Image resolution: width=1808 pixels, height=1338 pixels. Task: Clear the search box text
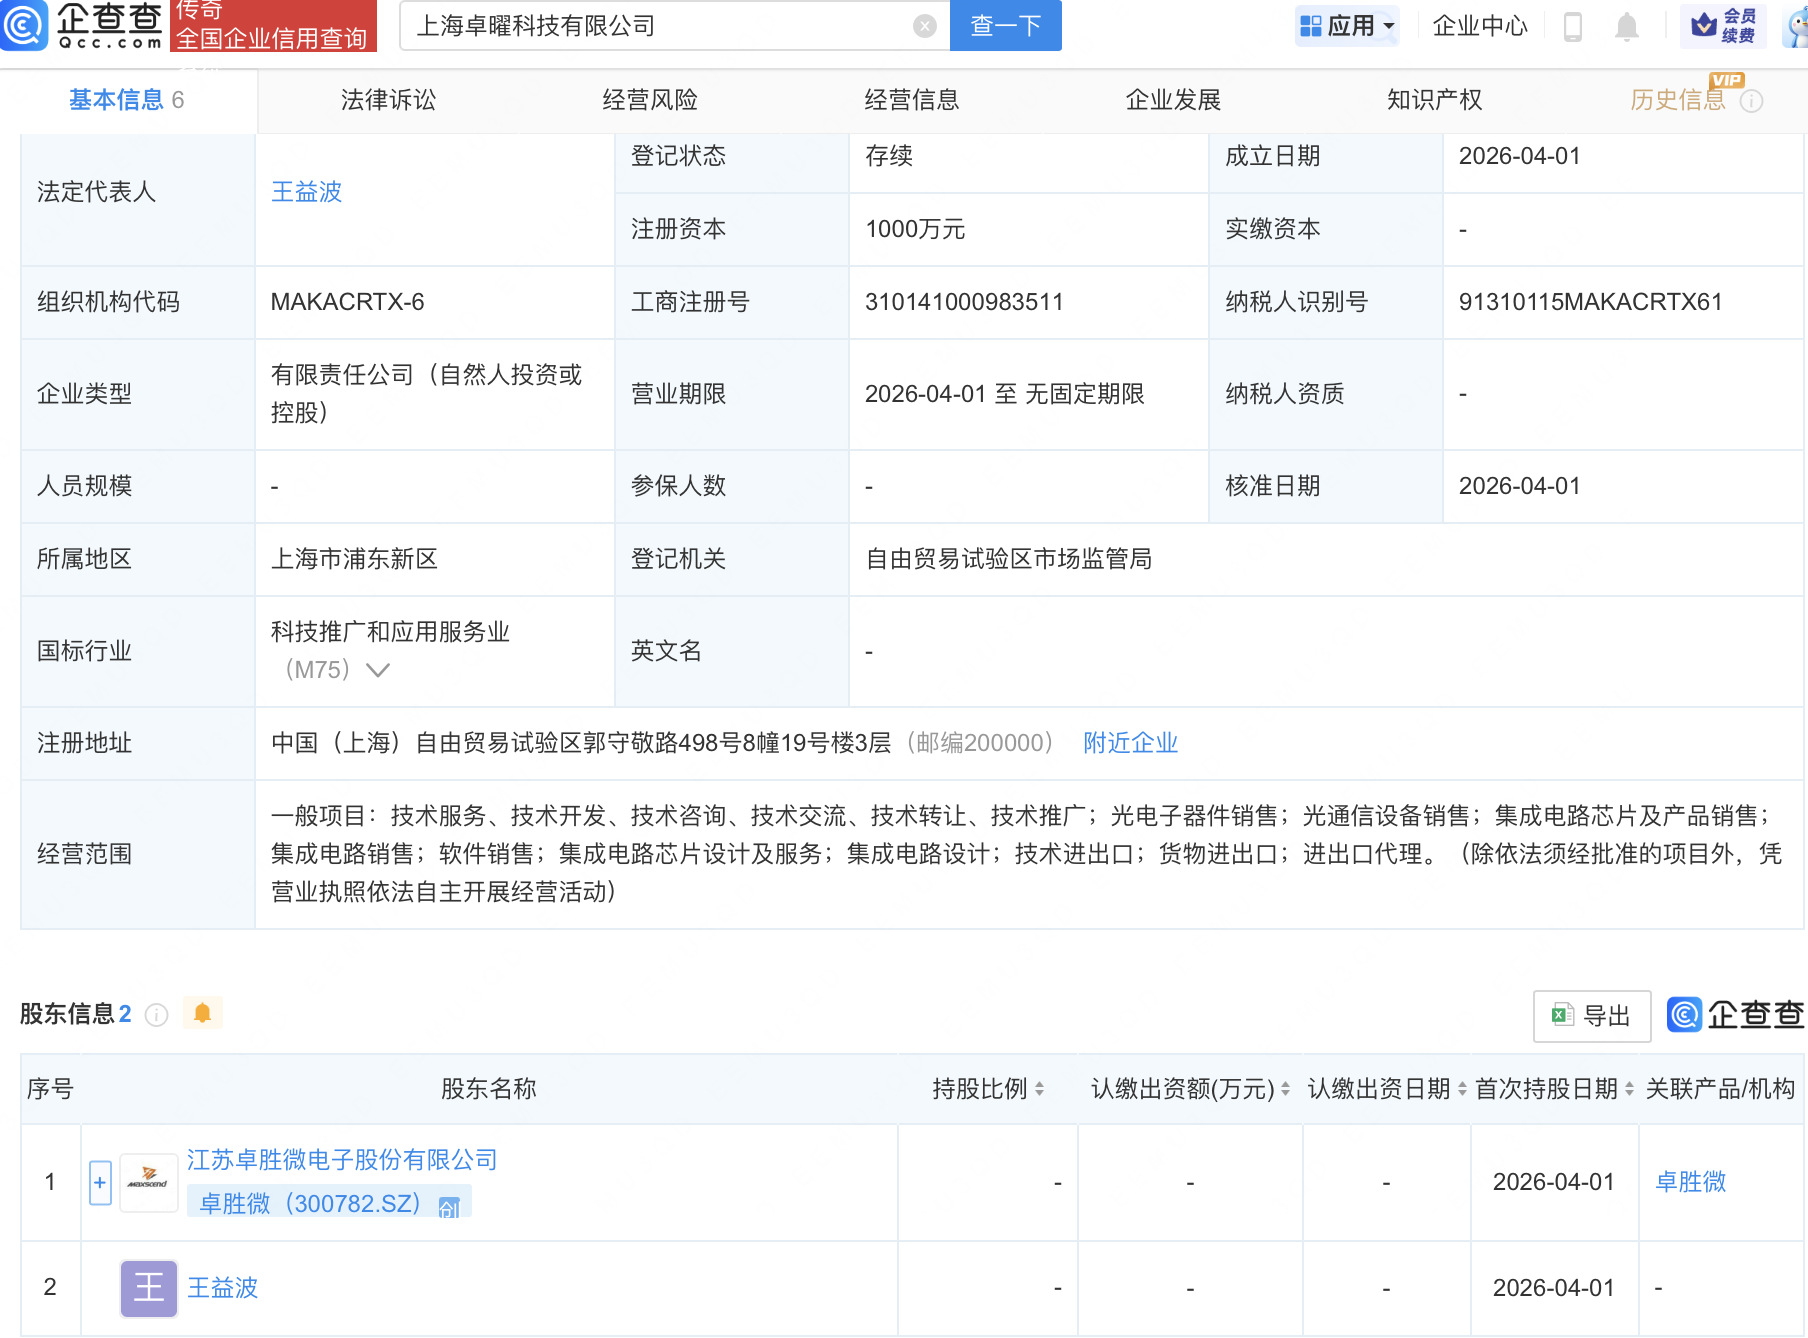925,26
